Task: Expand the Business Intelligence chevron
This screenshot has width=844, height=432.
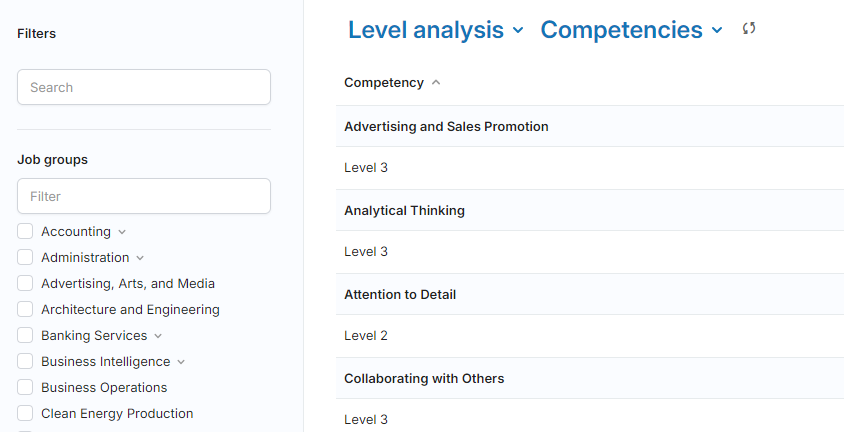Action: 181,362
